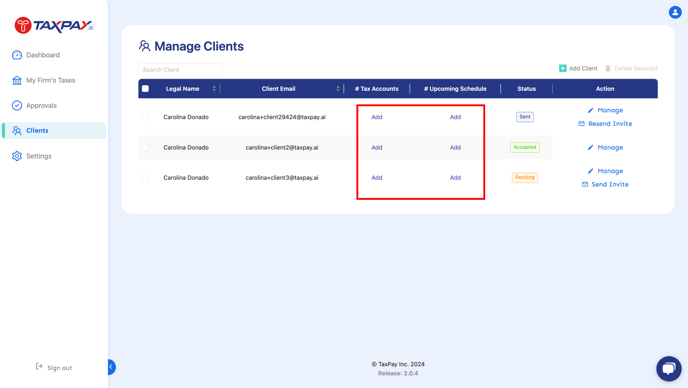Viewport: 688px width, 388px height.
Task: Click the Release: 2.0.4 footer text
Action: pos(398,374)
